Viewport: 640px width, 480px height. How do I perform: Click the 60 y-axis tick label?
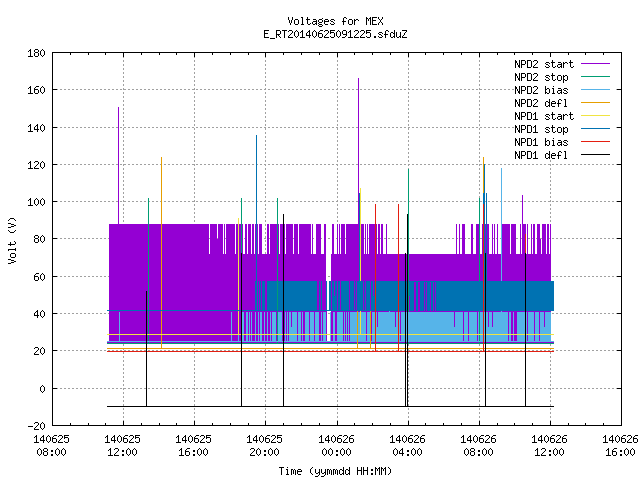click(x=39, y=277)
